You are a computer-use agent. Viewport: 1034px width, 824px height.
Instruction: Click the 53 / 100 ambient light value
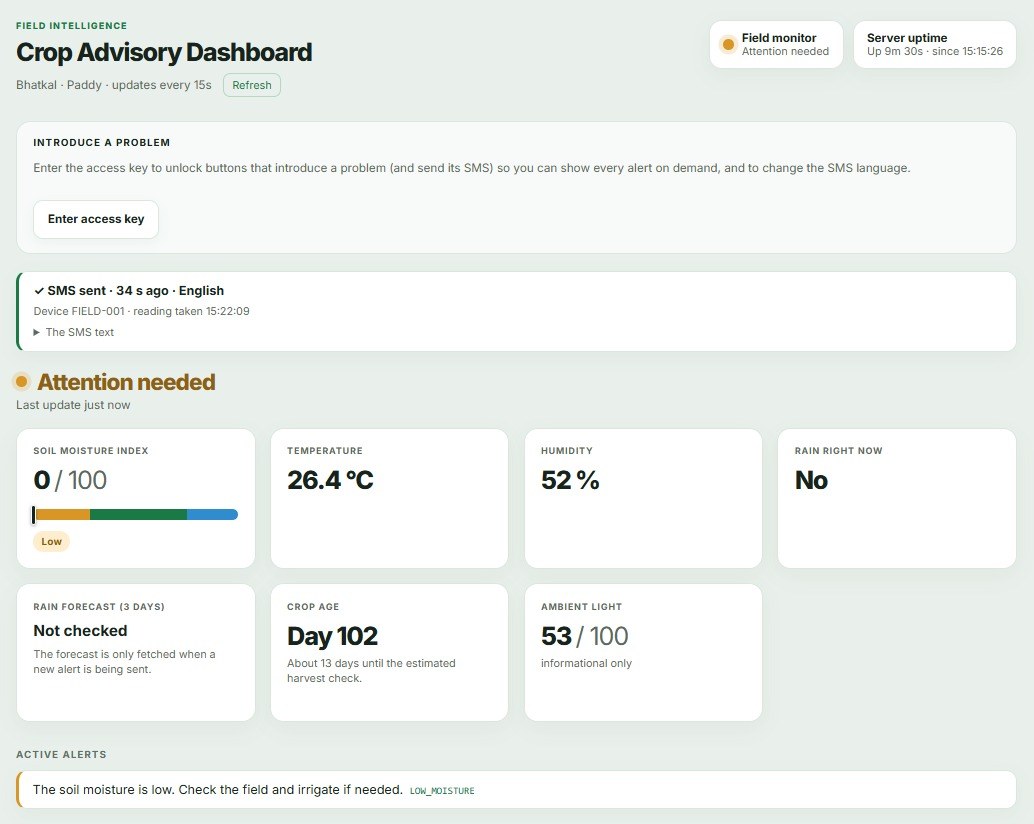point(584,636)
